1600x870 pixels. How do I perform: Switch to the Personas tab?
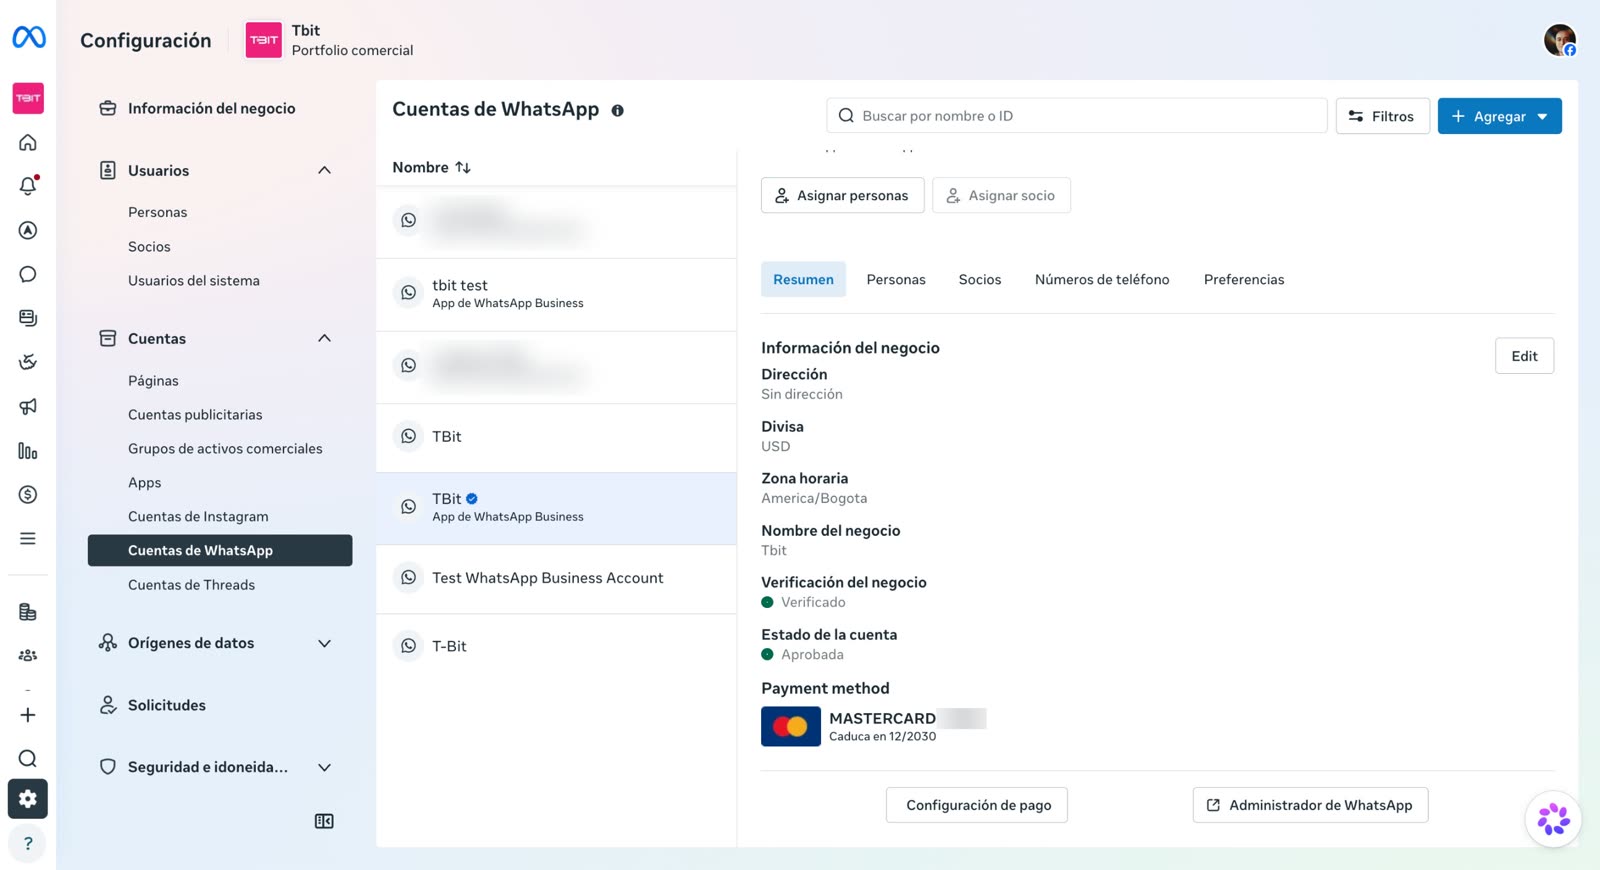[x=896, y=279]
